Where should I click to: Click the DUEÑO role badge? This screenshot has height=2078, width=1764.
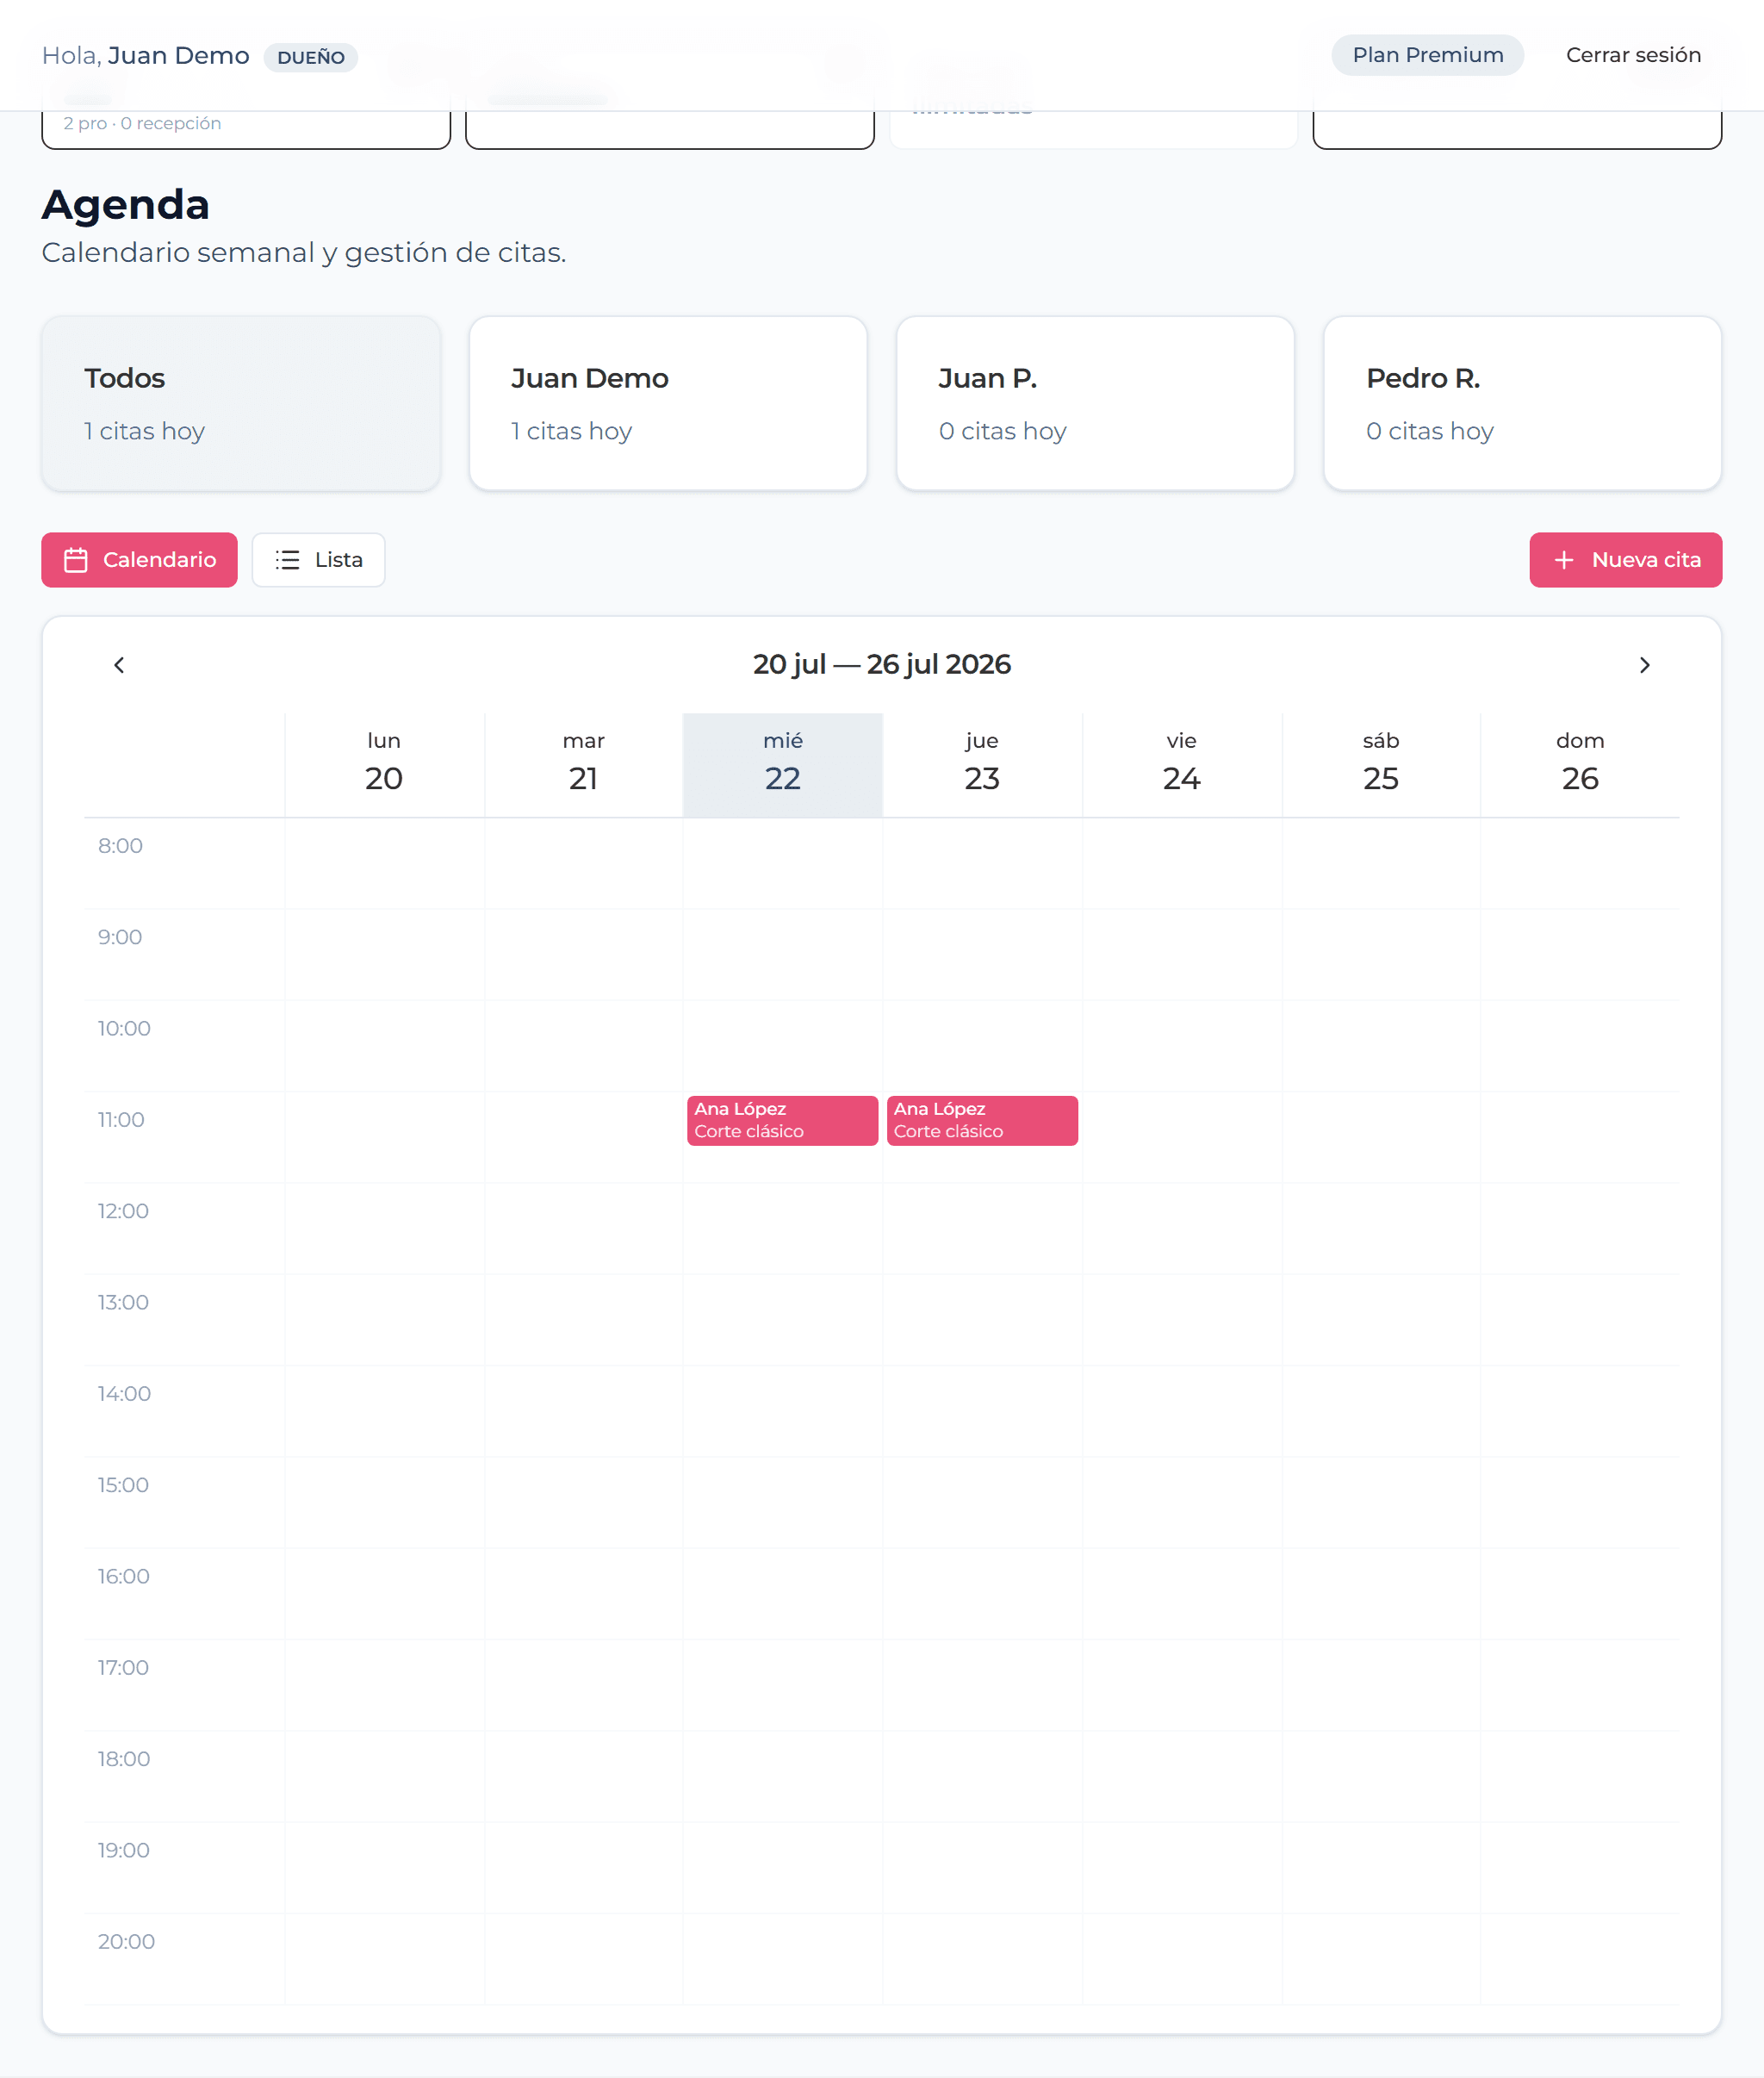[311, 57]
